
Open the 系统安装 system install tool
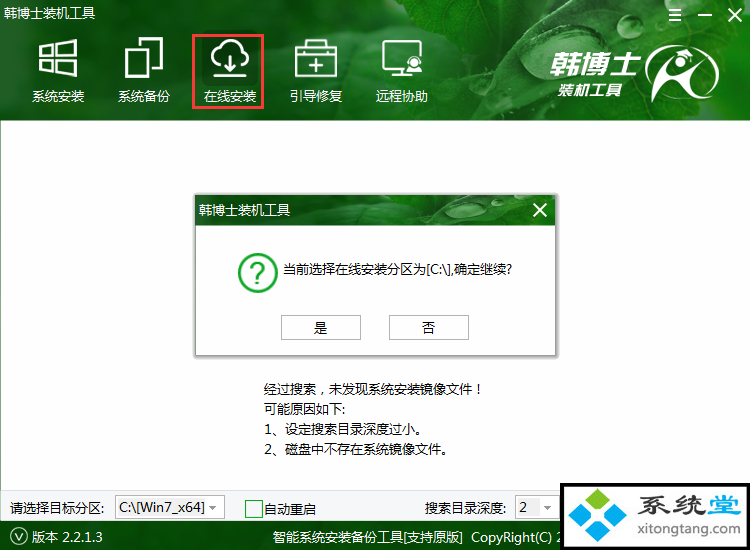click(58, 71)
